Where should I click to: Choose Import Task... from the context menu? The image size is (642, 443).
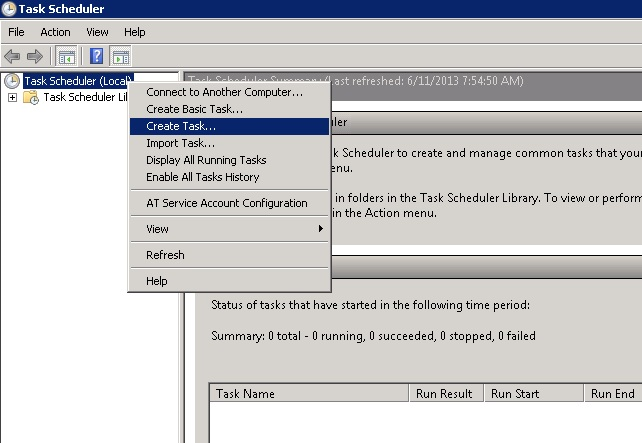[181, 143]
